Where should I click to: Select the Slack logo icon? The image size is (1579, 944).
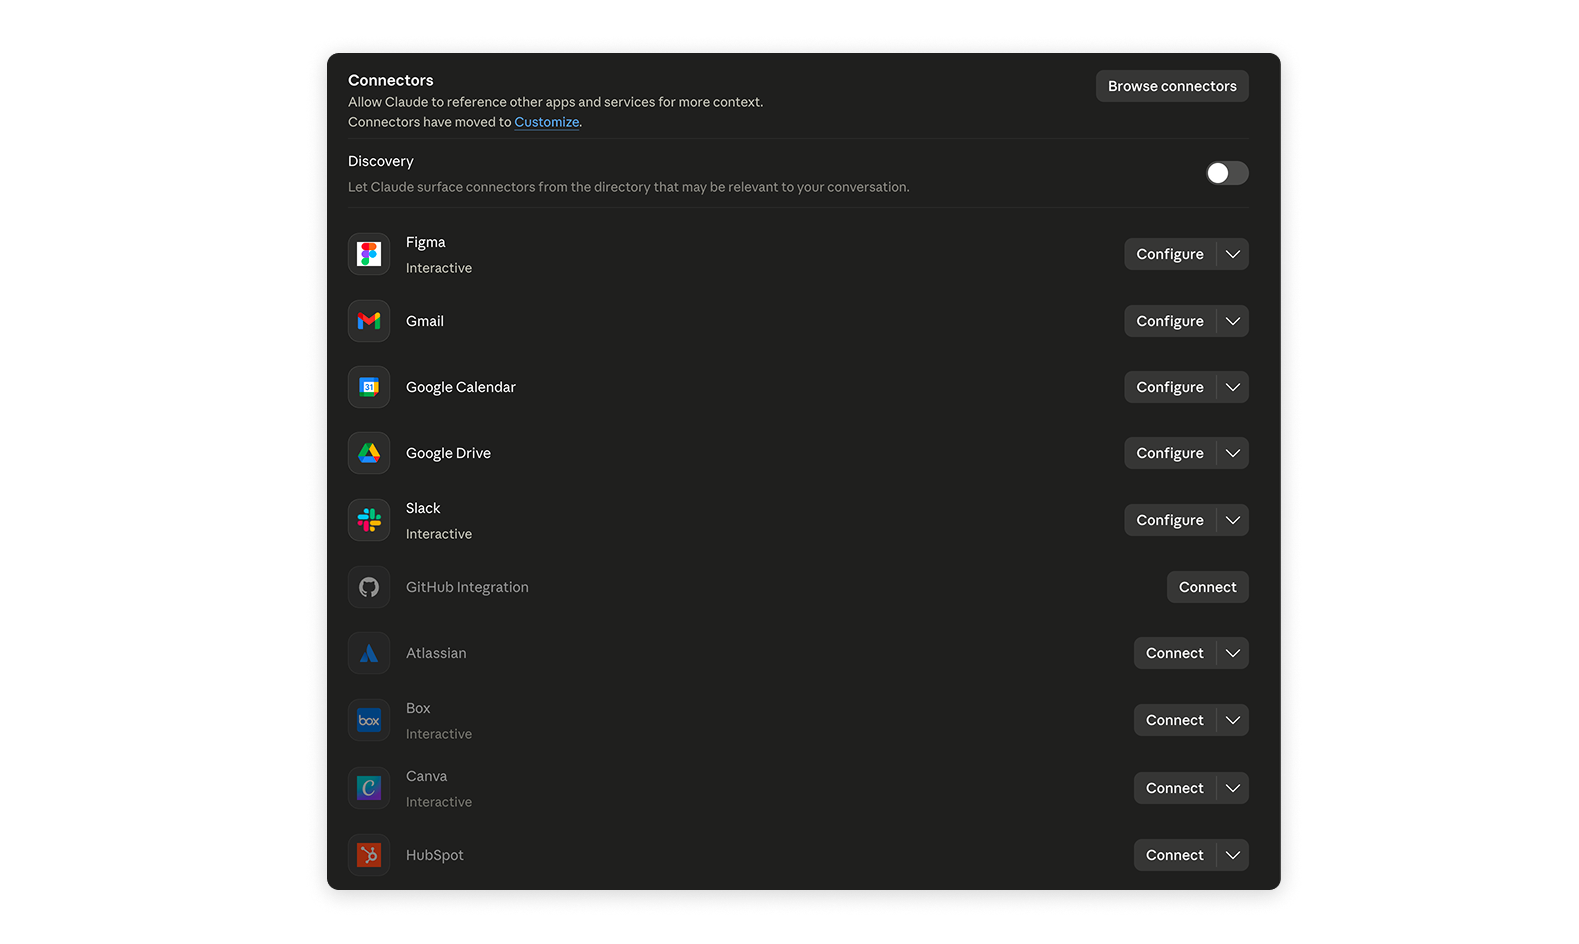369,520
